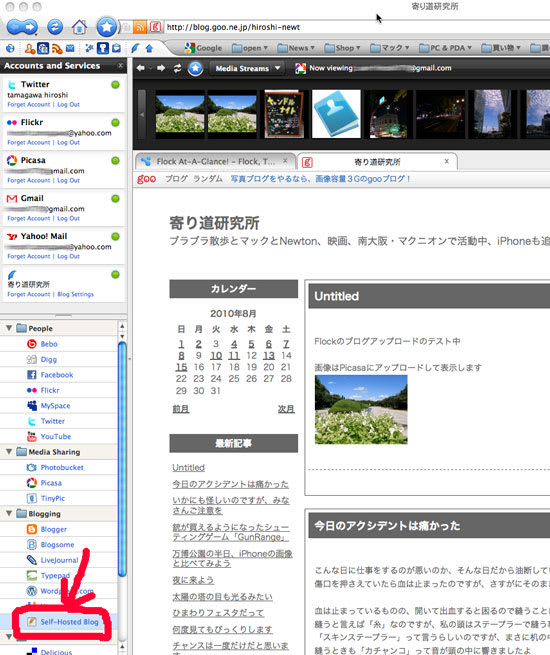The width and height of the screenshot is (550, 655).
Task: Click the media bar left scroll arrow
Action: click(x=142, y=114)
